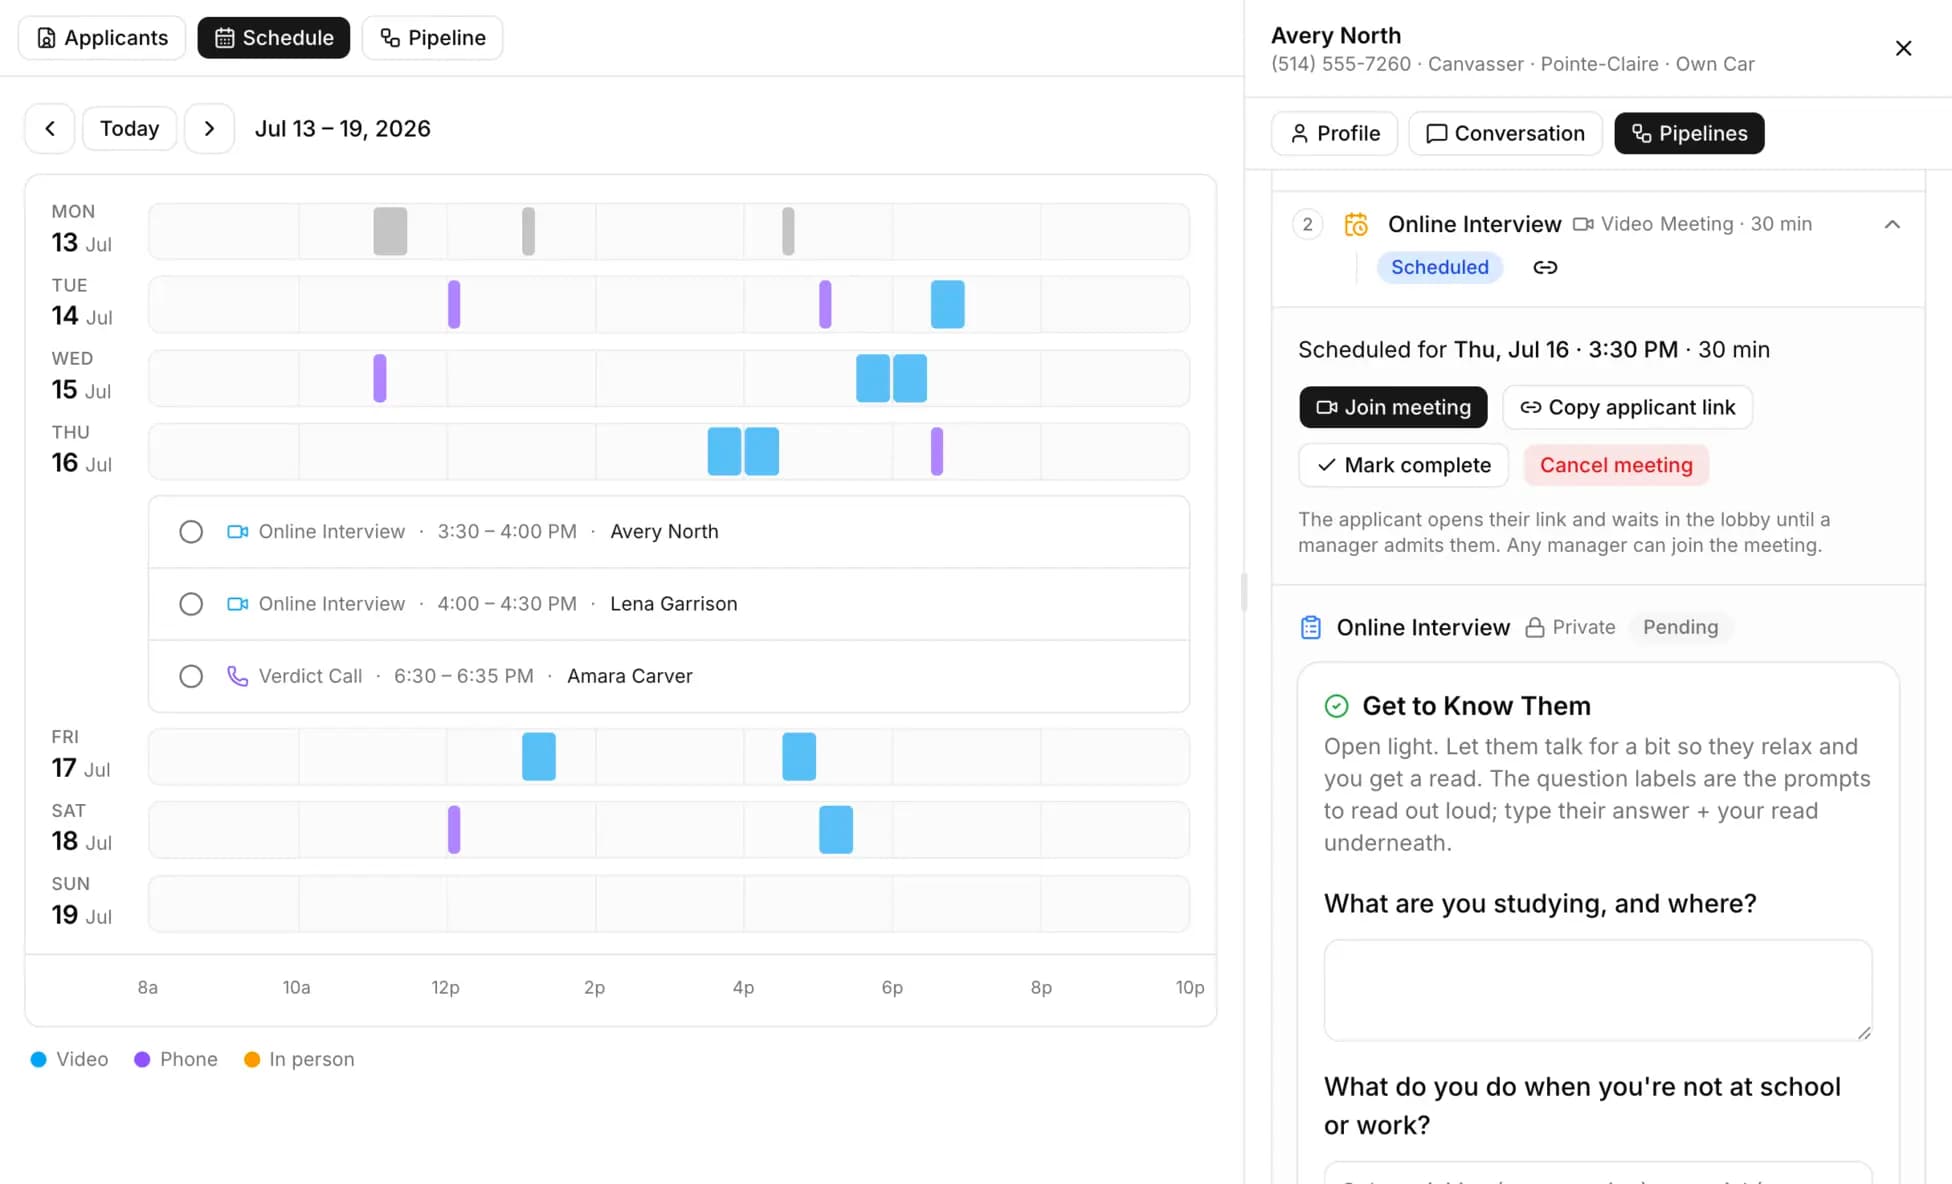Advance to next week with right chevron

click(x=209, y=128)
